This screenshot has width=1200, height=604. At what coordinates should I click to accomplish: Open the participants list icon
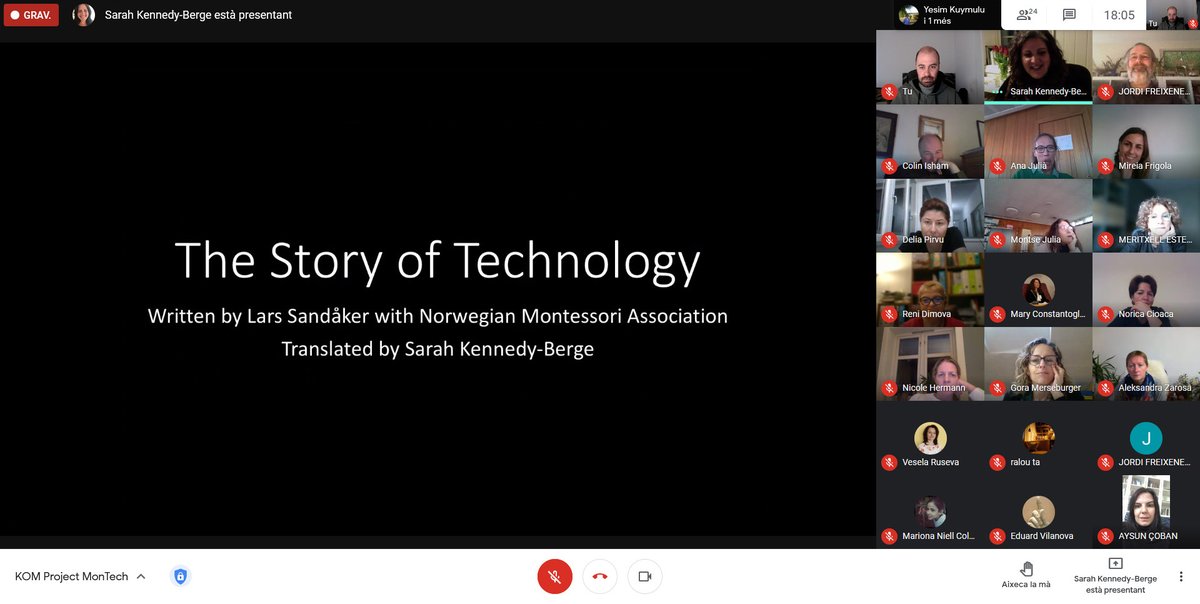[1028, 15]
